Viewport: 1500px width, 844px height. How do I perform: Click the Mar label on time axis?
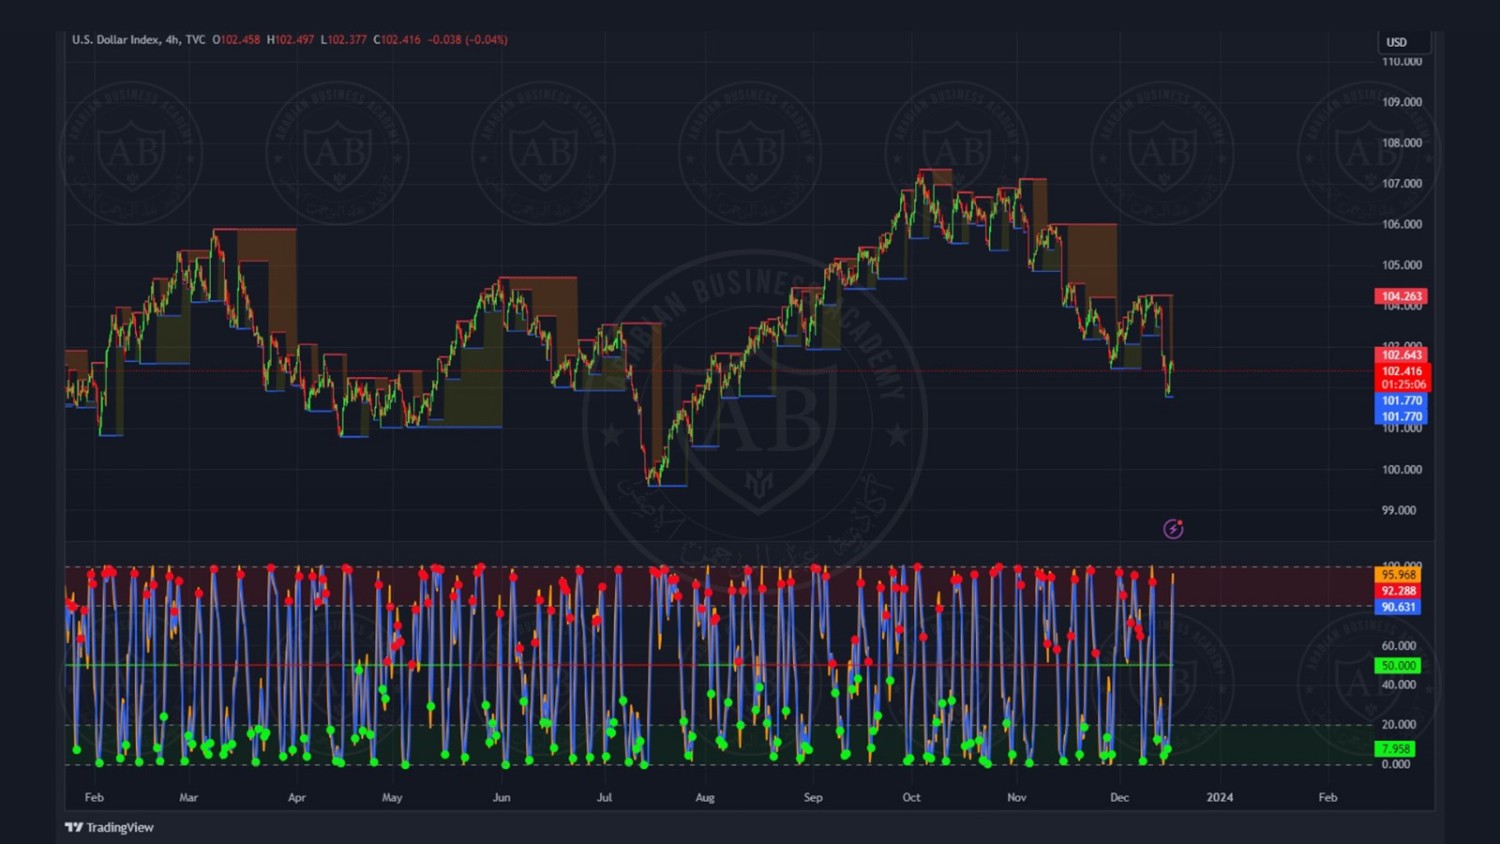tap(189, 798)
